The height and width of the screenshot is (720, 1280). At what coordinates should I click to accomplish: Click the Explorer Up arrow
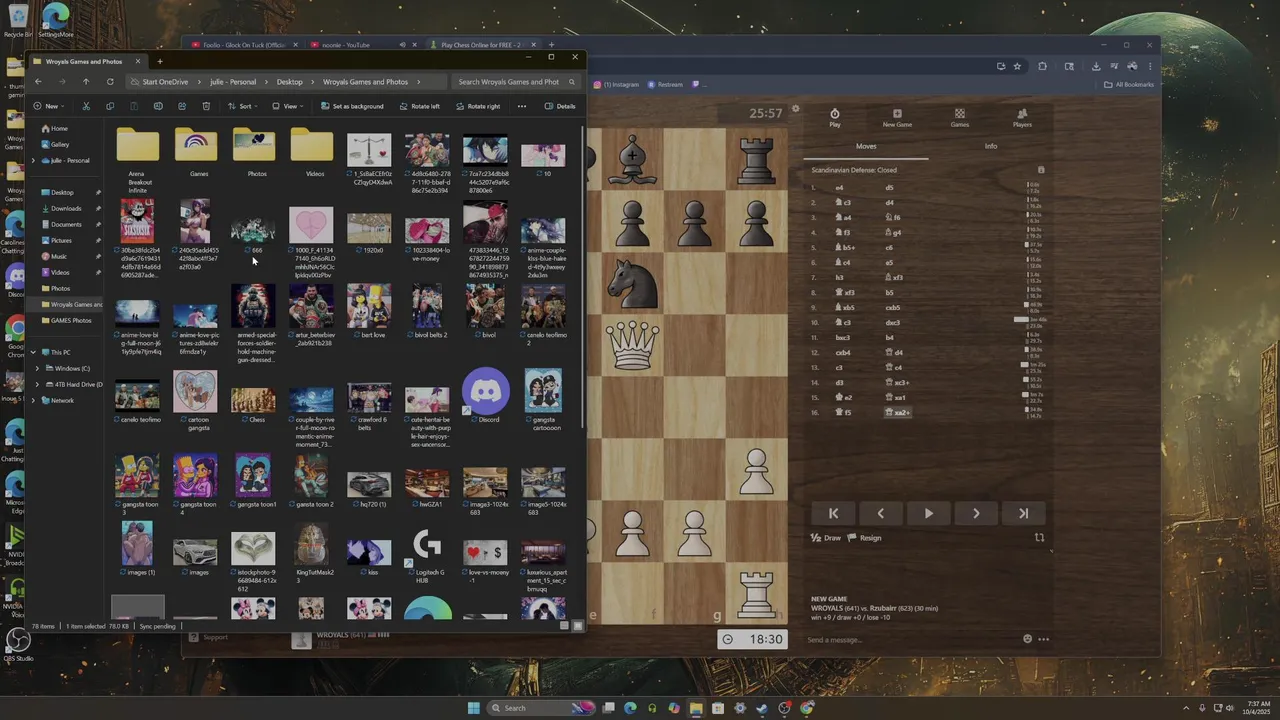[x=86, y=82]
